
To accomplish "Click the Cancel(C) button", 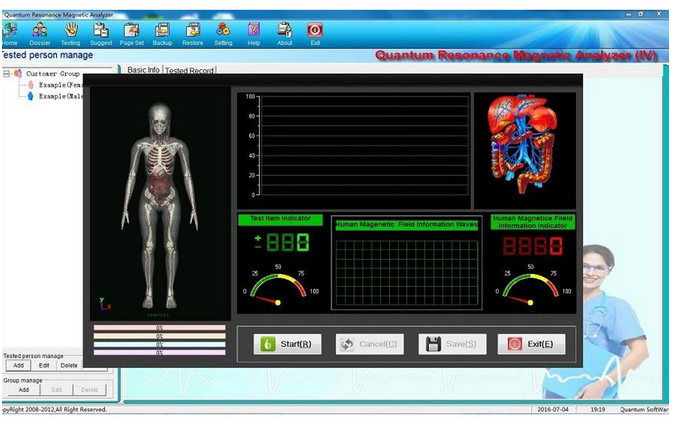I will coord(370,344).
